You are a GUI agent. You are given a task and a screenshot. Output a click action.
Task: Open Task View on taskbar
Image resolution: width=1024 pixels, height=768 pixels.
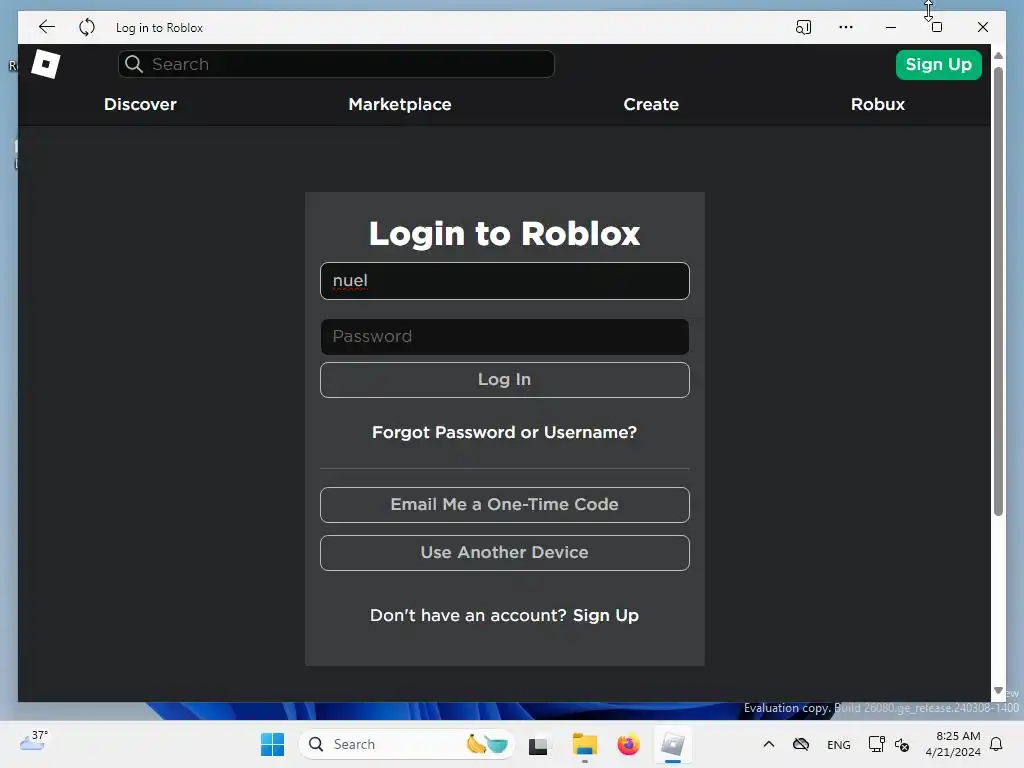[538, 745]
